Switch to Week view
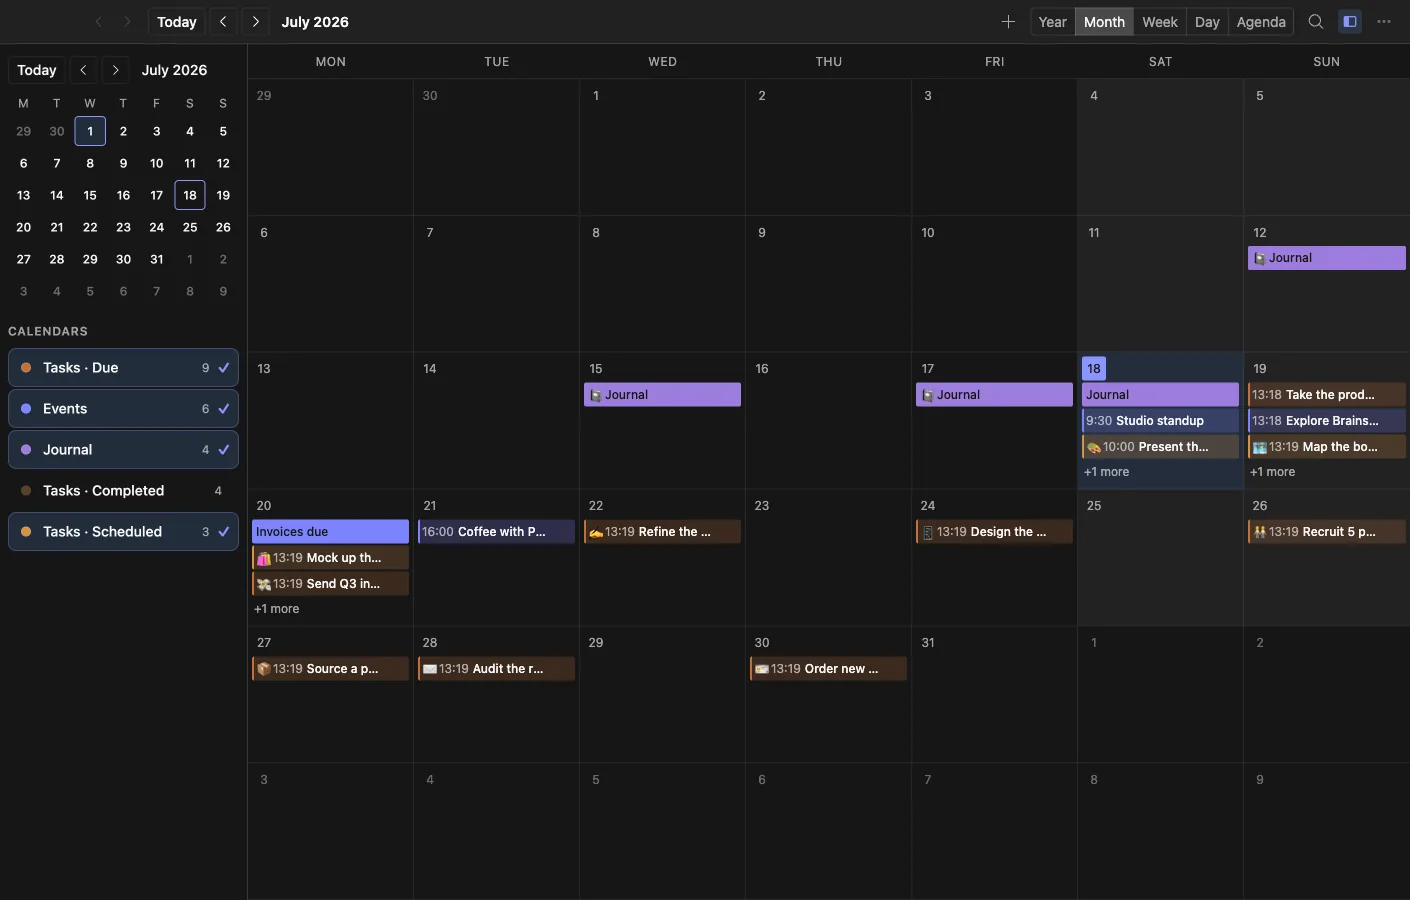1410x900 pixels. point(1160,22)
